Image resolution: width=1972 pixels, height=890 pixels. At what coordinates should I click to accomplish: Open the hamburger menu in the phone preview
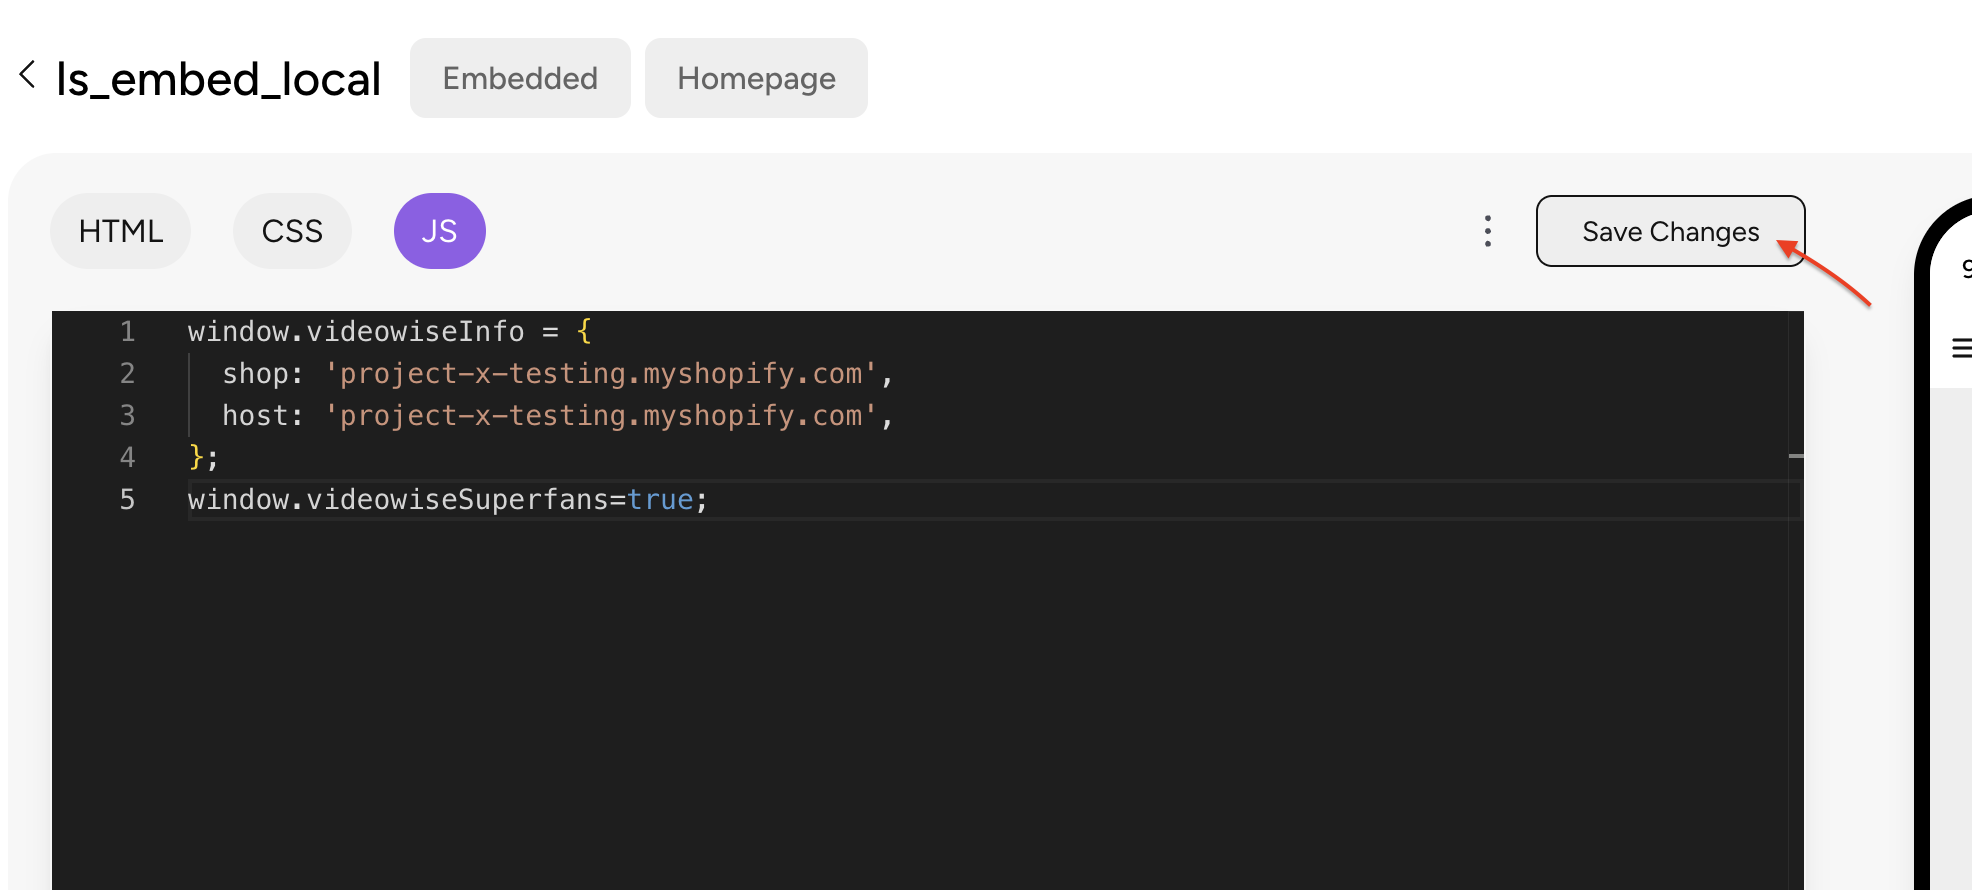pos(1961,348)
